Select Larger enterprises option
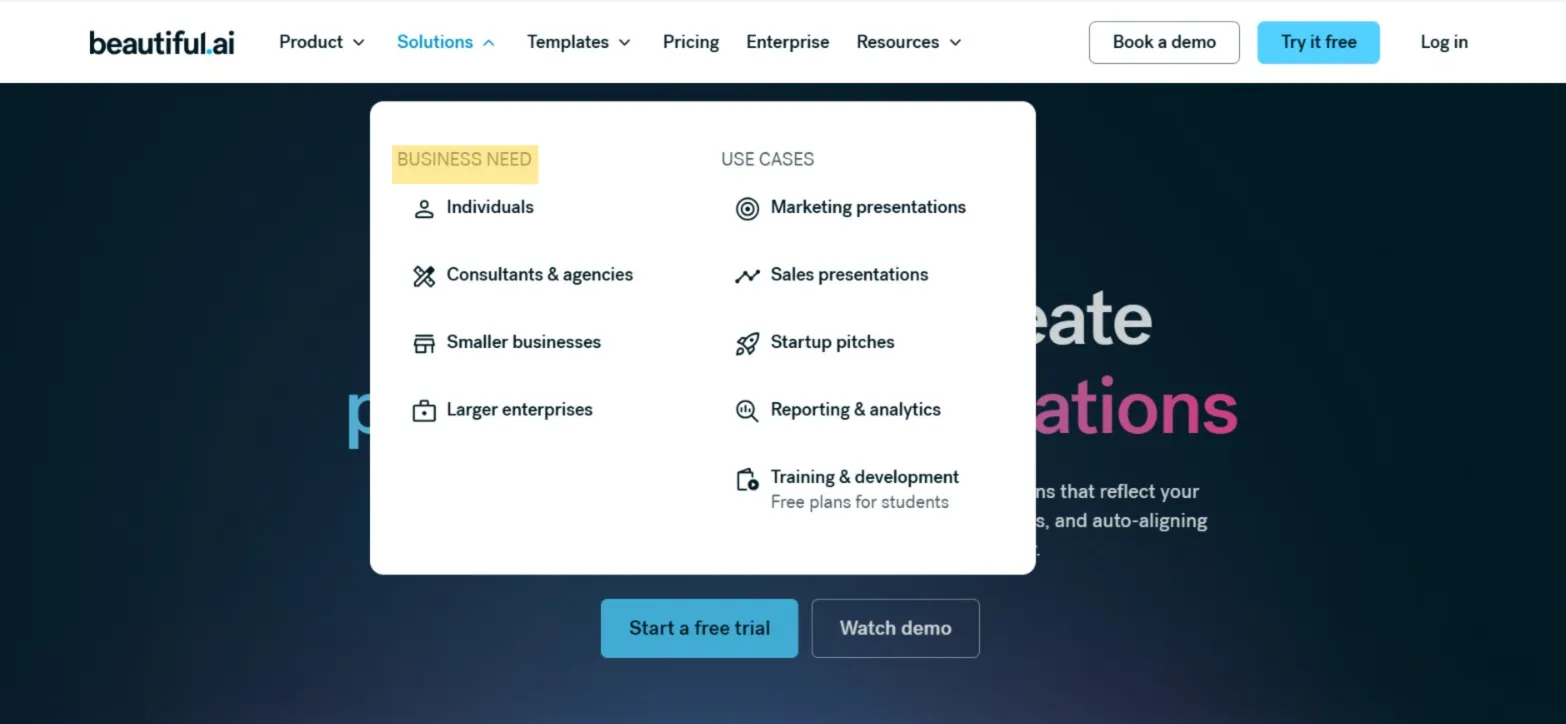Viewport: 1566px width, 724px height. click(520, 409)
